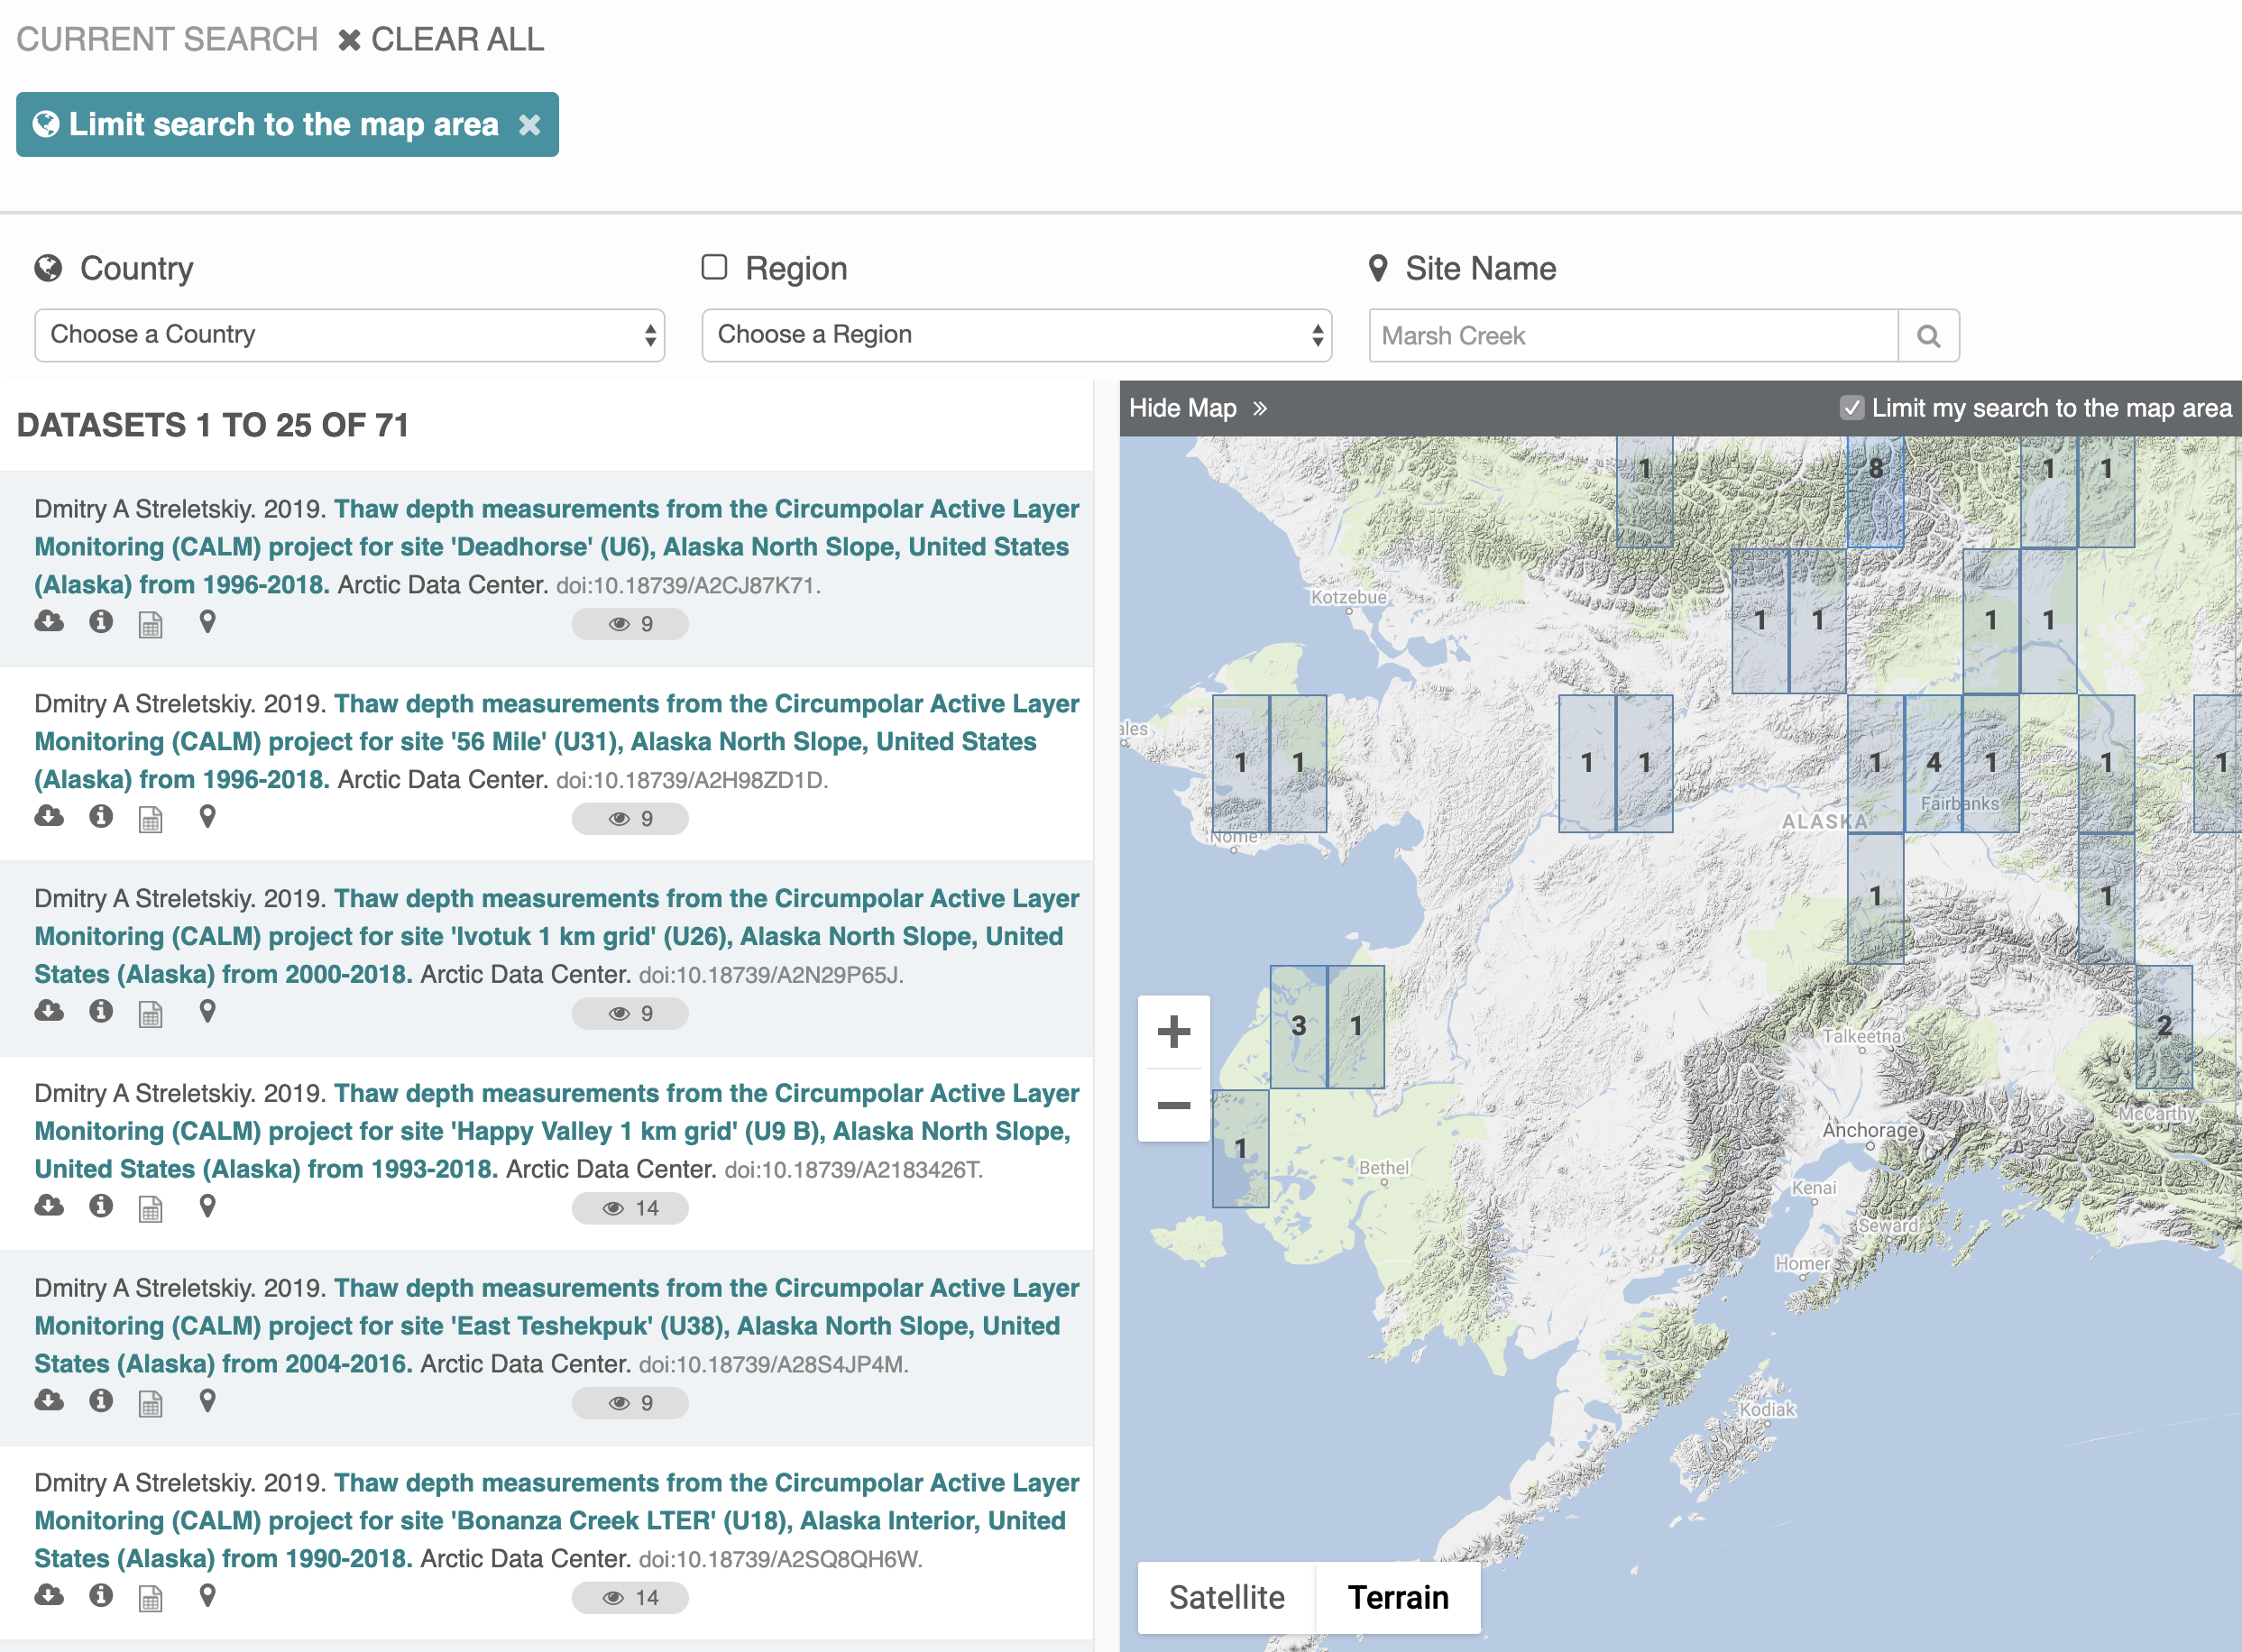Click the map pin icon for the Happy Valley dataset
Screen dimensions: 2242x1652
click(x=208, y=1206)
